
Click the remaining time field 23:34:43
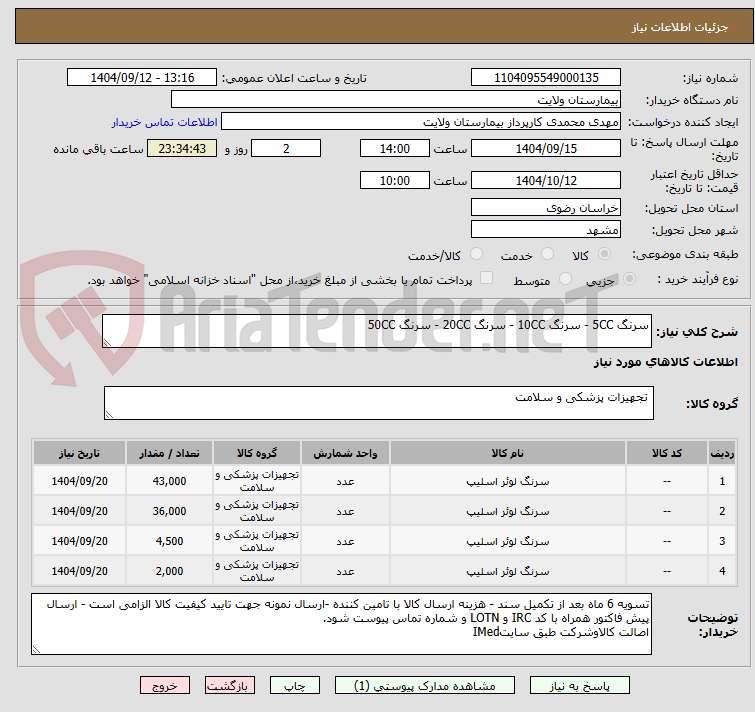(x=182, y=148)
